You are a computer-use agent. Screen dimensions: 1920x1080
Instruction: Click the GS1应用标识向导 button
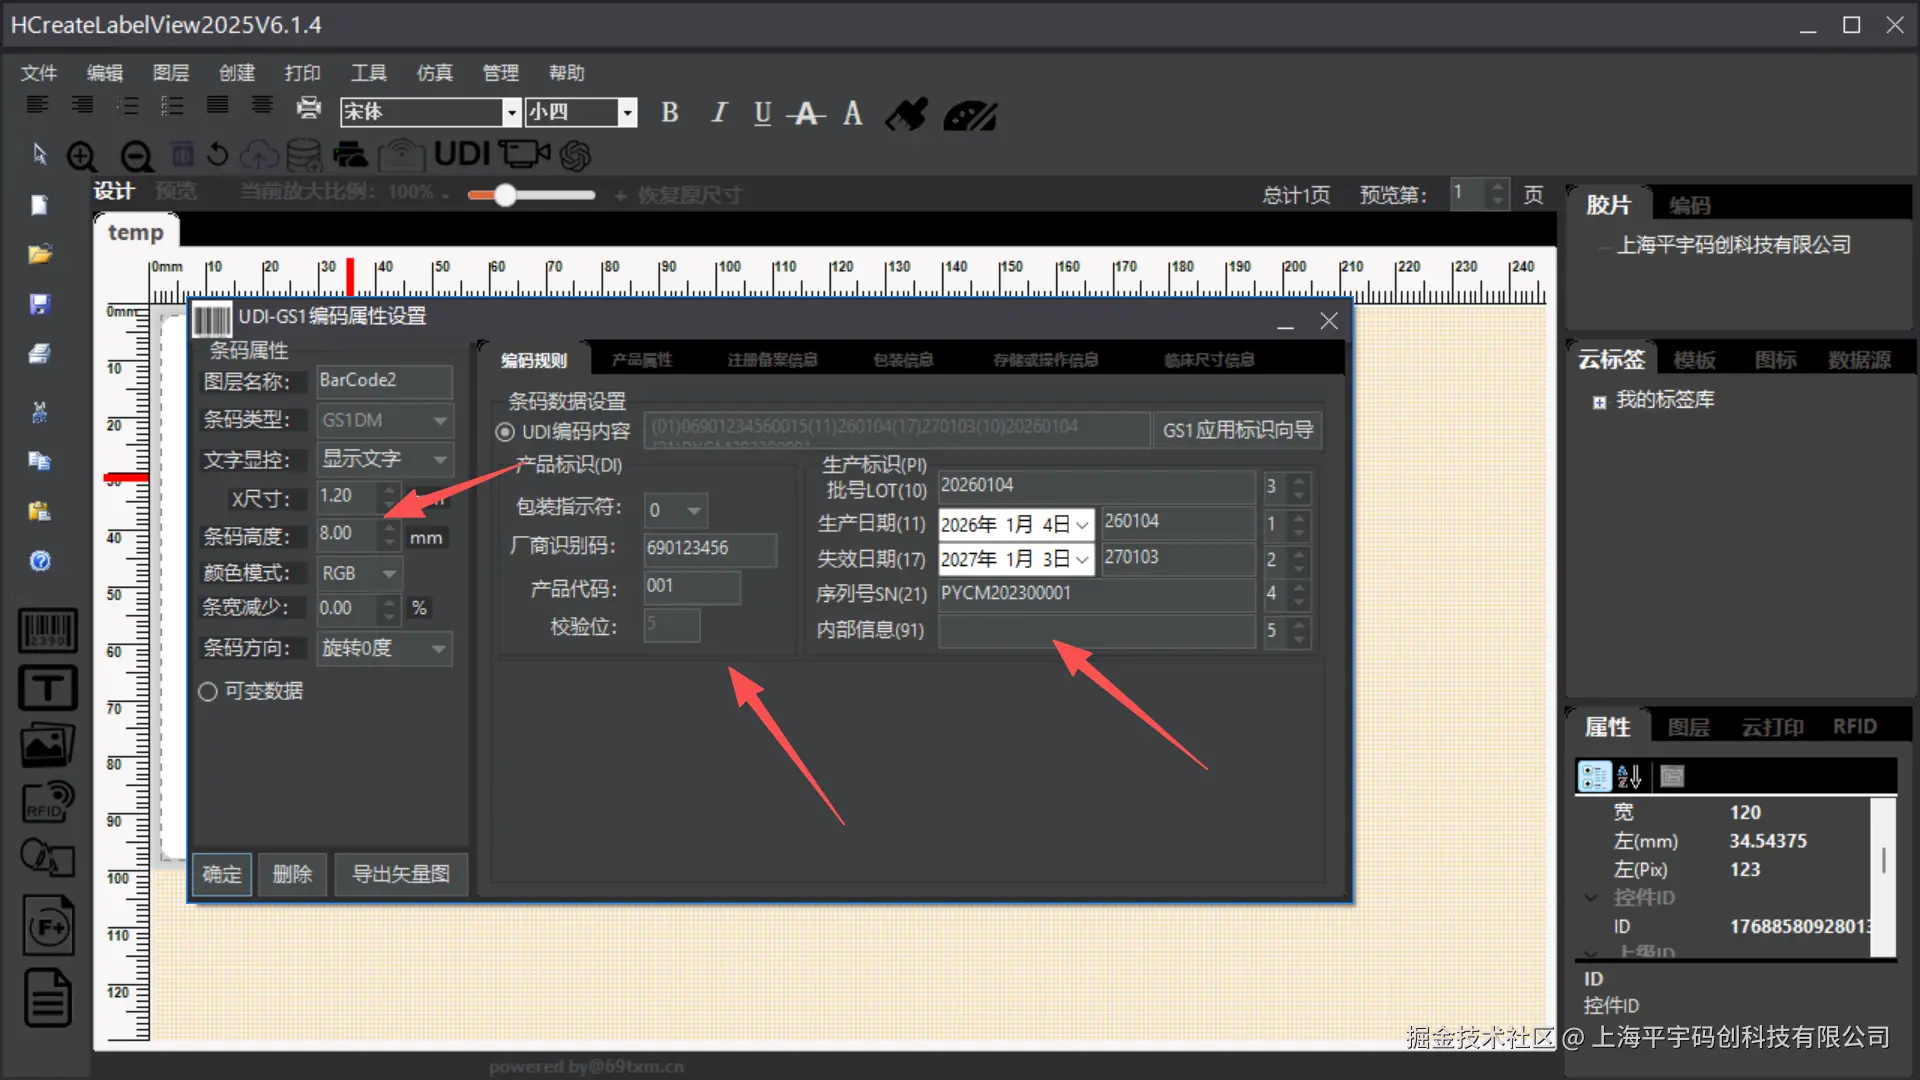coord(1237,430)
